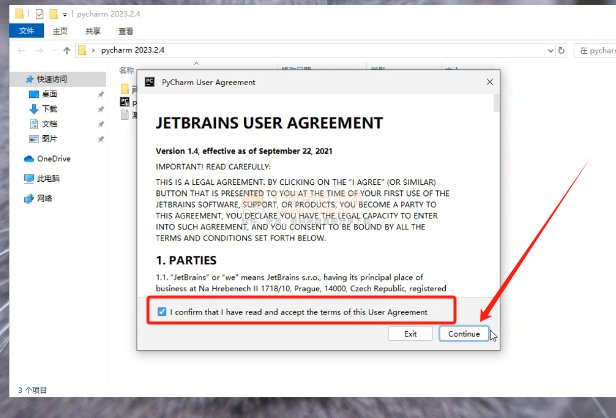Click the pin icon next to 文档
Viewport: 616px width, 418px height.
point(101,124)
